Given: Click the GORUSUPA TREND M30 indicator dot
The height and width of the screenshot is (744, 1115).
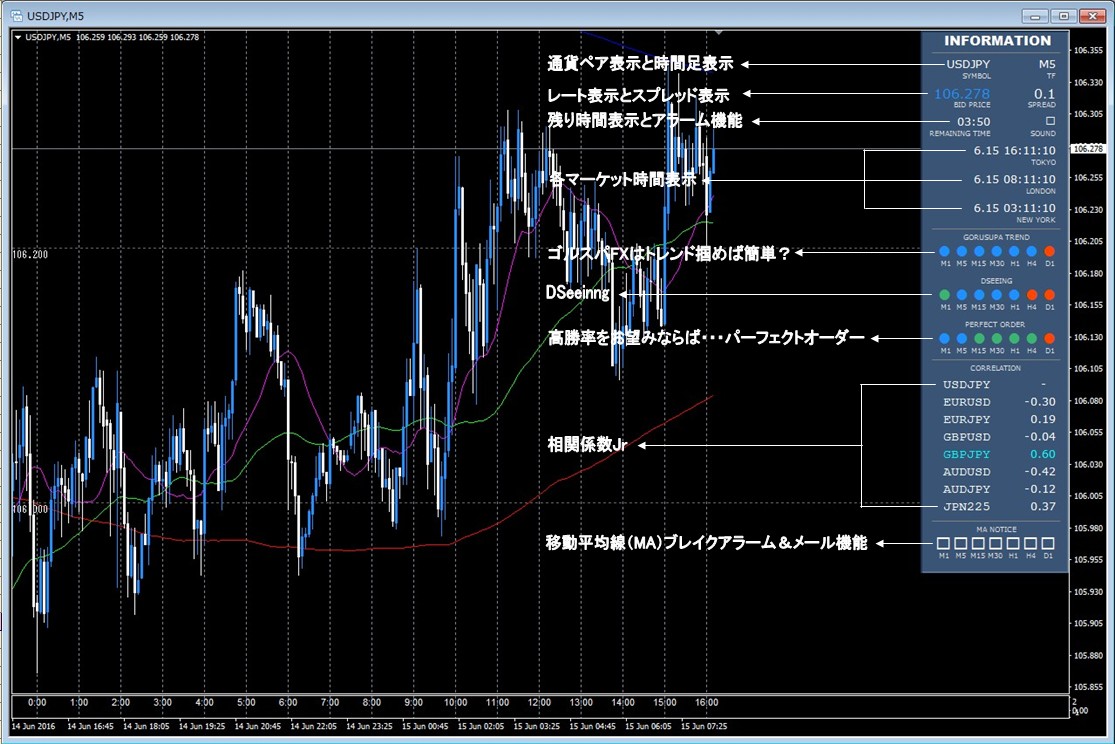Looking at the screenshot, I should point(996,251).
